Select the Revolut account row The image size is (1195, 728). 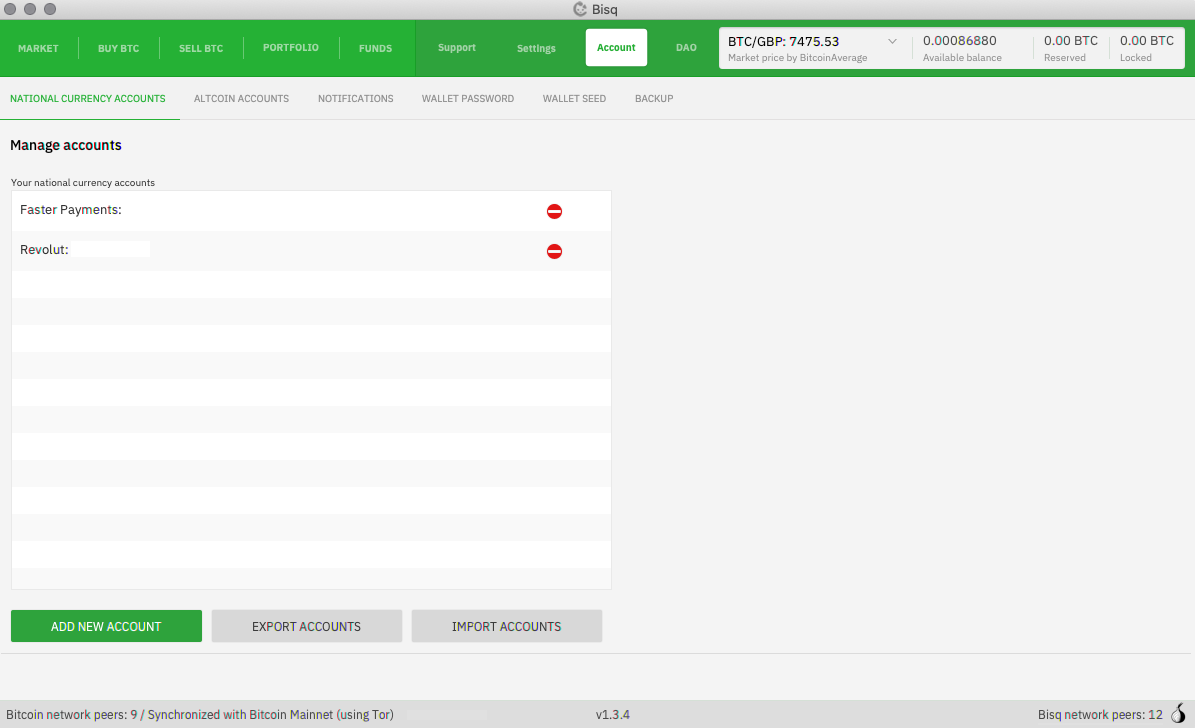coord(311,251)
